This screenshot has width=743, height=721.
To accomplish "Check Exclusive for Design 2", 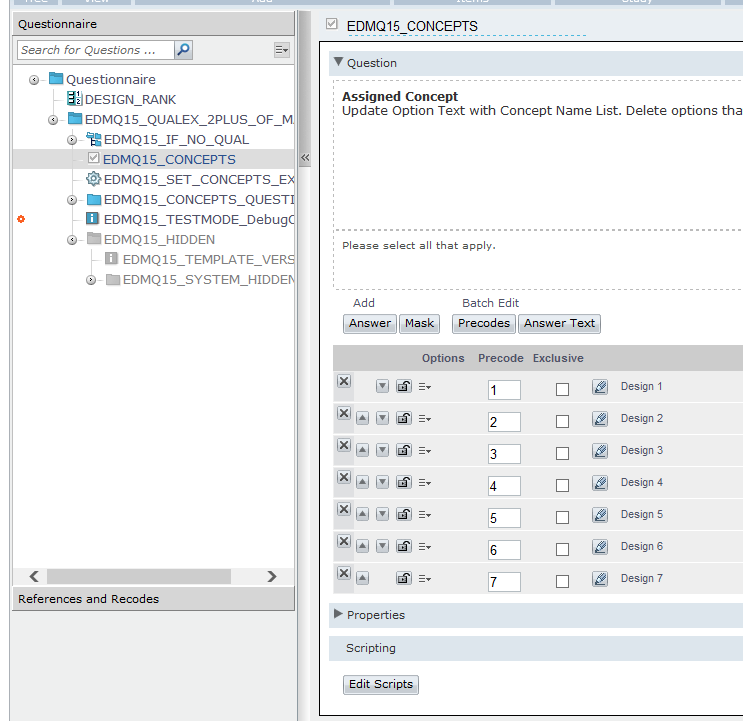I will click(562, 422).
